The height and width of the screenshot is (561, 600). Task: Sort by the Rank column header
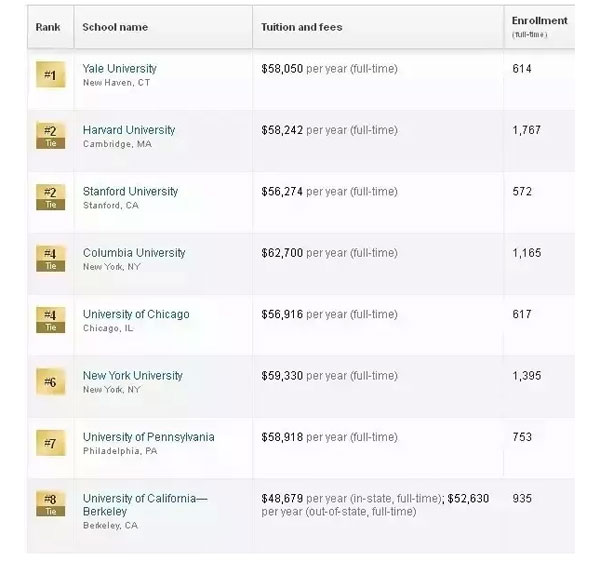[48, 27]
